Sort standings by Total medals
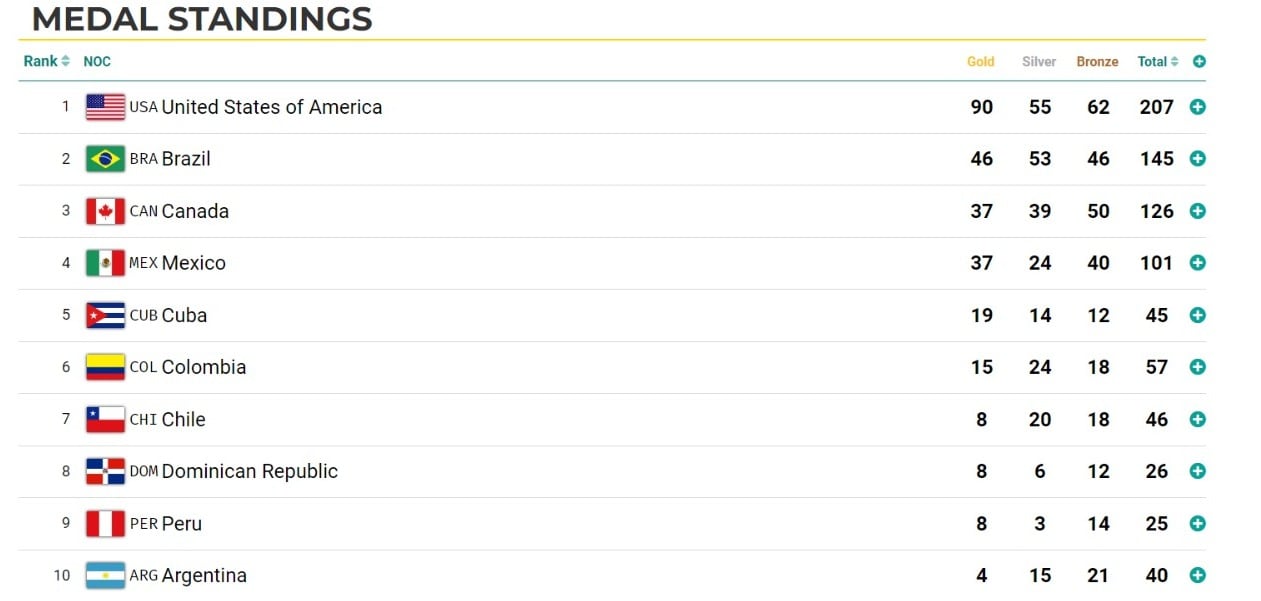Screen dimensions: 1261x601 [x=1157, y=61]
